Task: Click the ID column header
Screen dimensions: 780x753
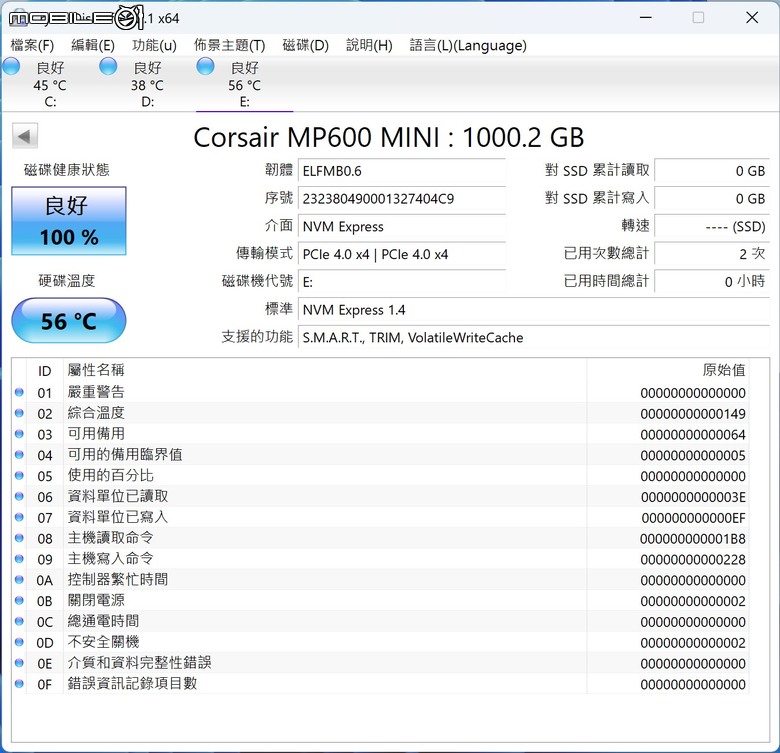Action: tap(44, 371)
